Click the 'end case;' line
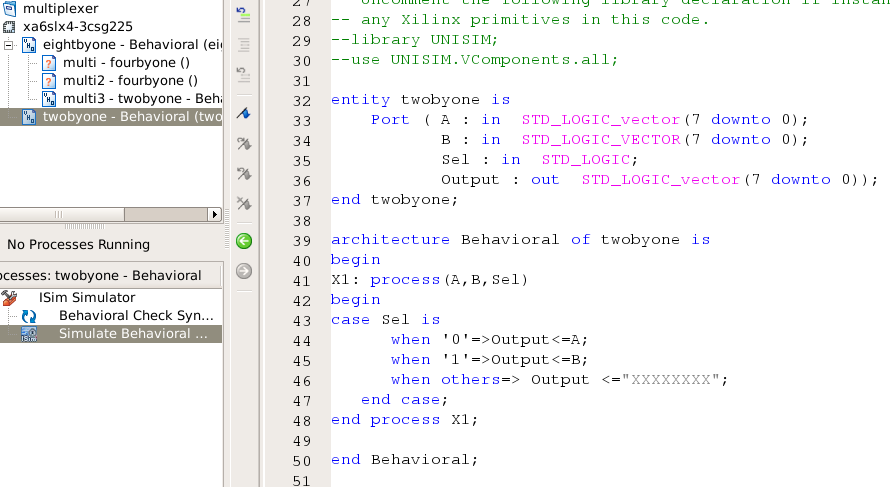The width and height of the screenshot is (892, 487). [404, 400]
